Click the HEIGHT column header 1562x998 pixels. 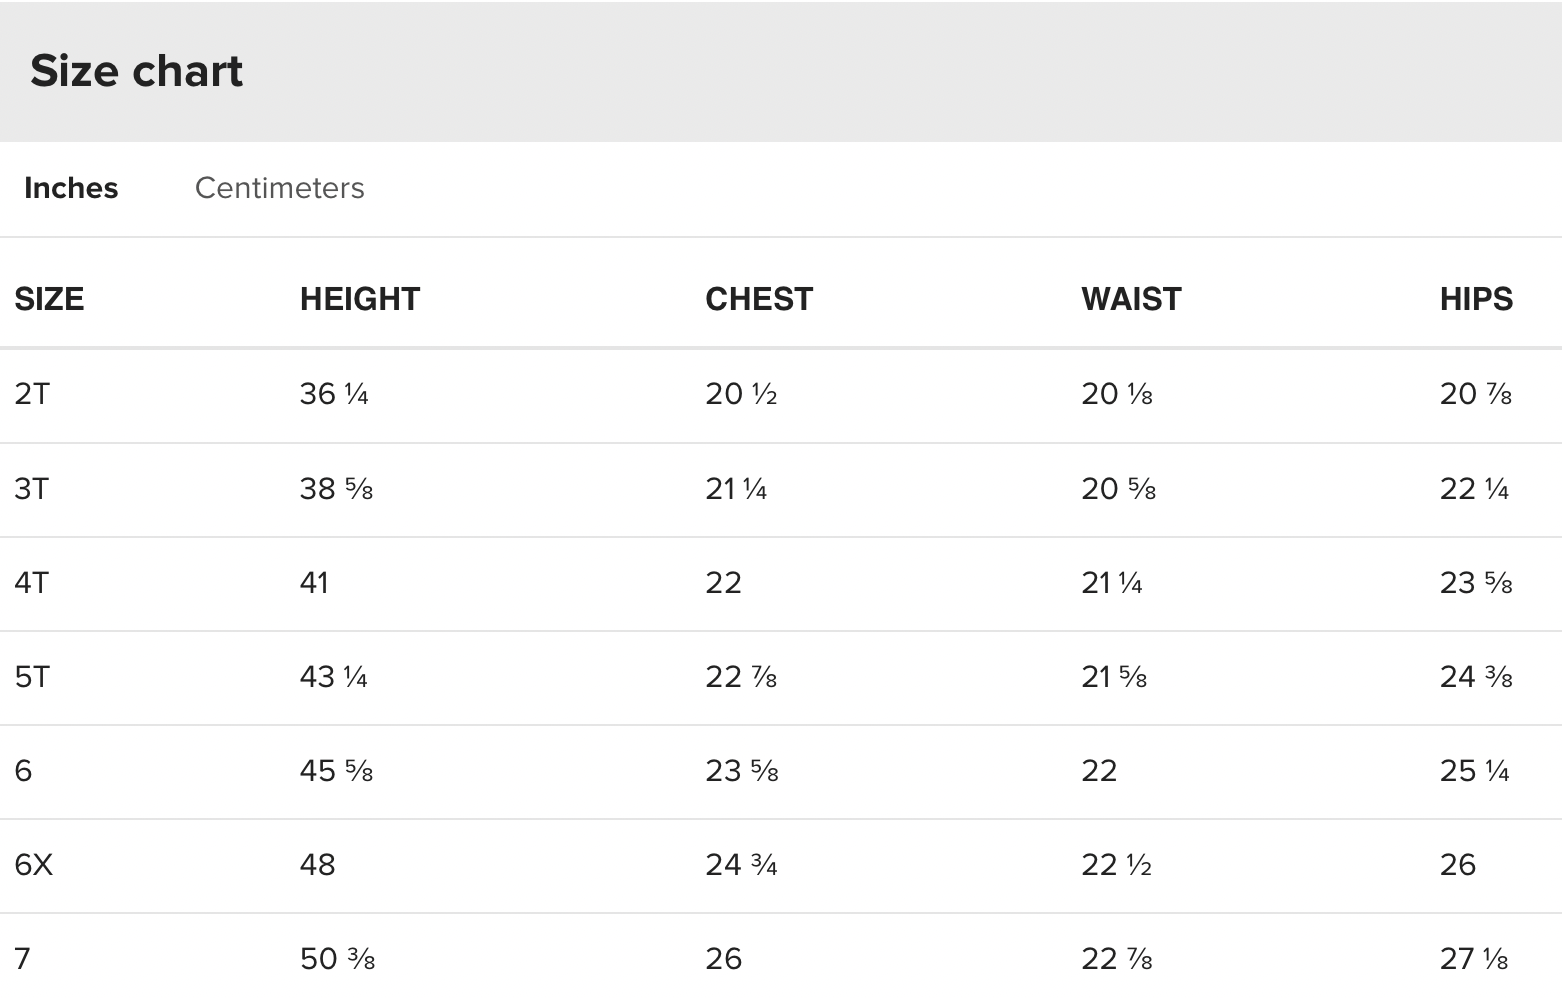(360, 299)
